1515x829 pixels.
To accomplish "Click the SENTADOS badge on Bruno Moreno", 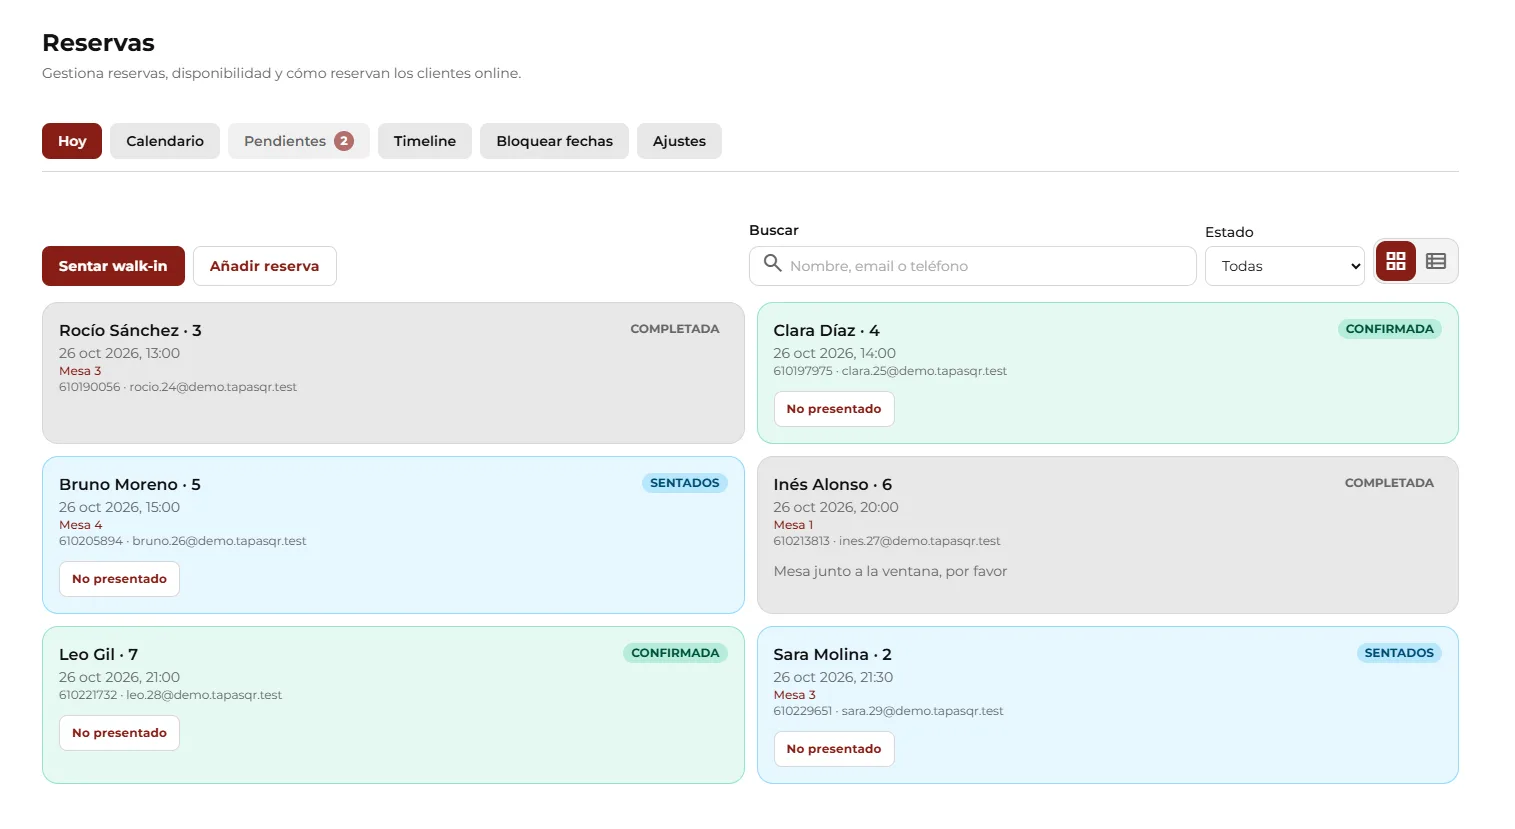I will point(685,483).
